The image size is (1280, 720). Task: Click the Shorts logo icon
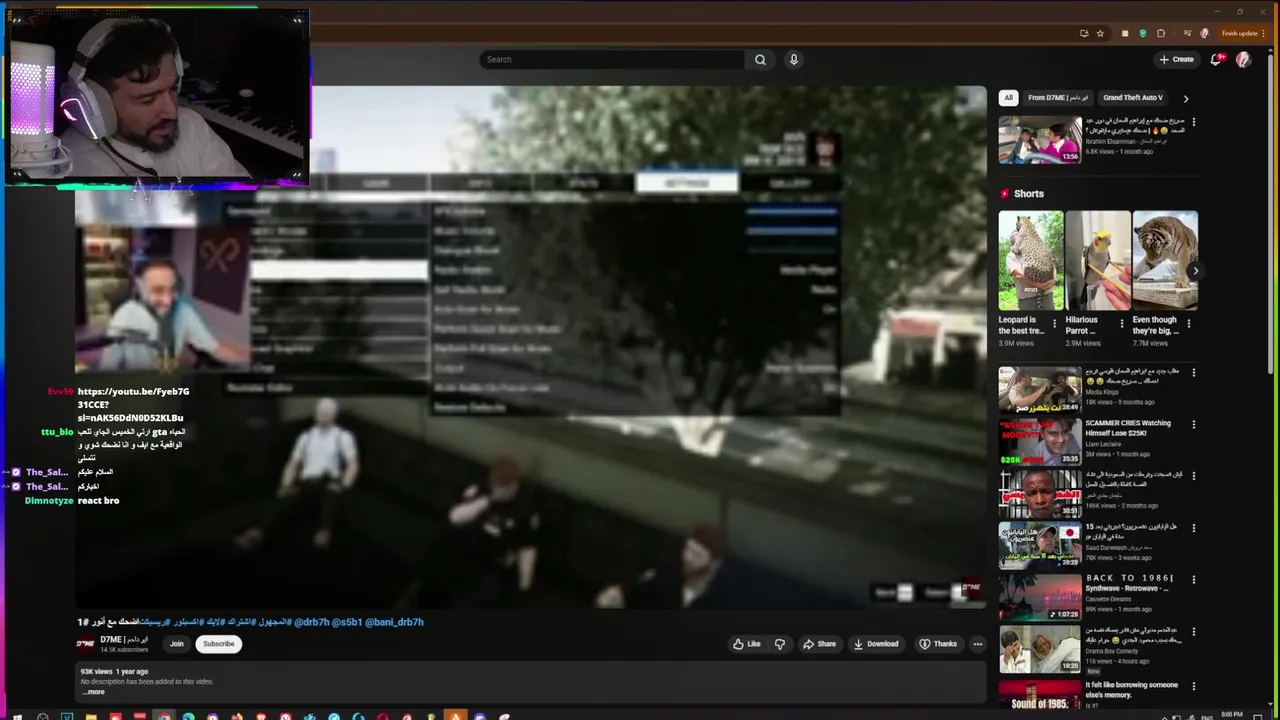pyautogui.click(x=1004, y=194)
